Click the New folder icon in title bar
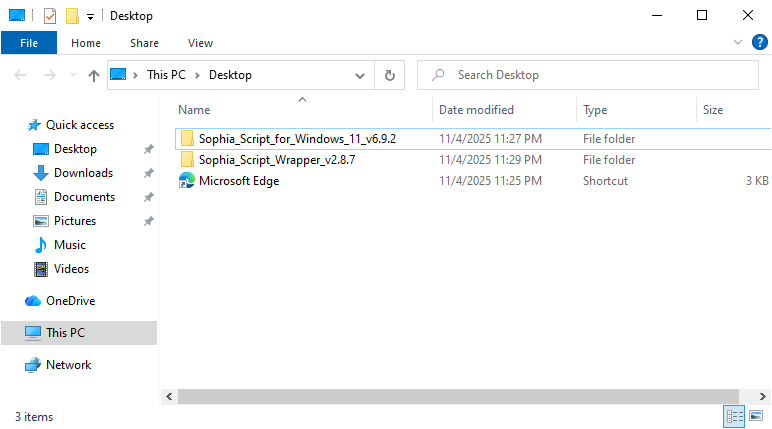 tap(71, 16)
